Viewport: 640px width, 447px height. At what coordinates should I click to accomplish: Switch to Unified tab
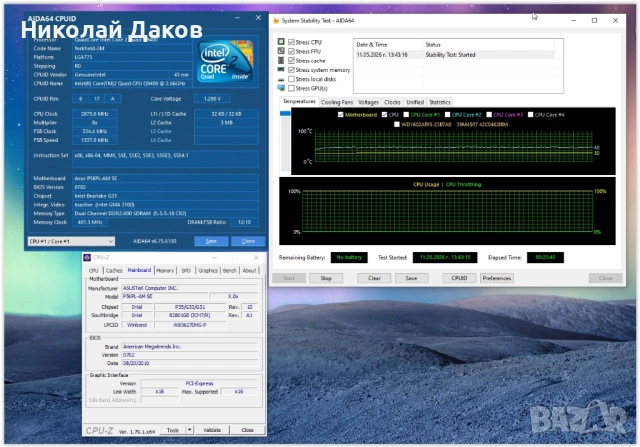pos(415,102)
